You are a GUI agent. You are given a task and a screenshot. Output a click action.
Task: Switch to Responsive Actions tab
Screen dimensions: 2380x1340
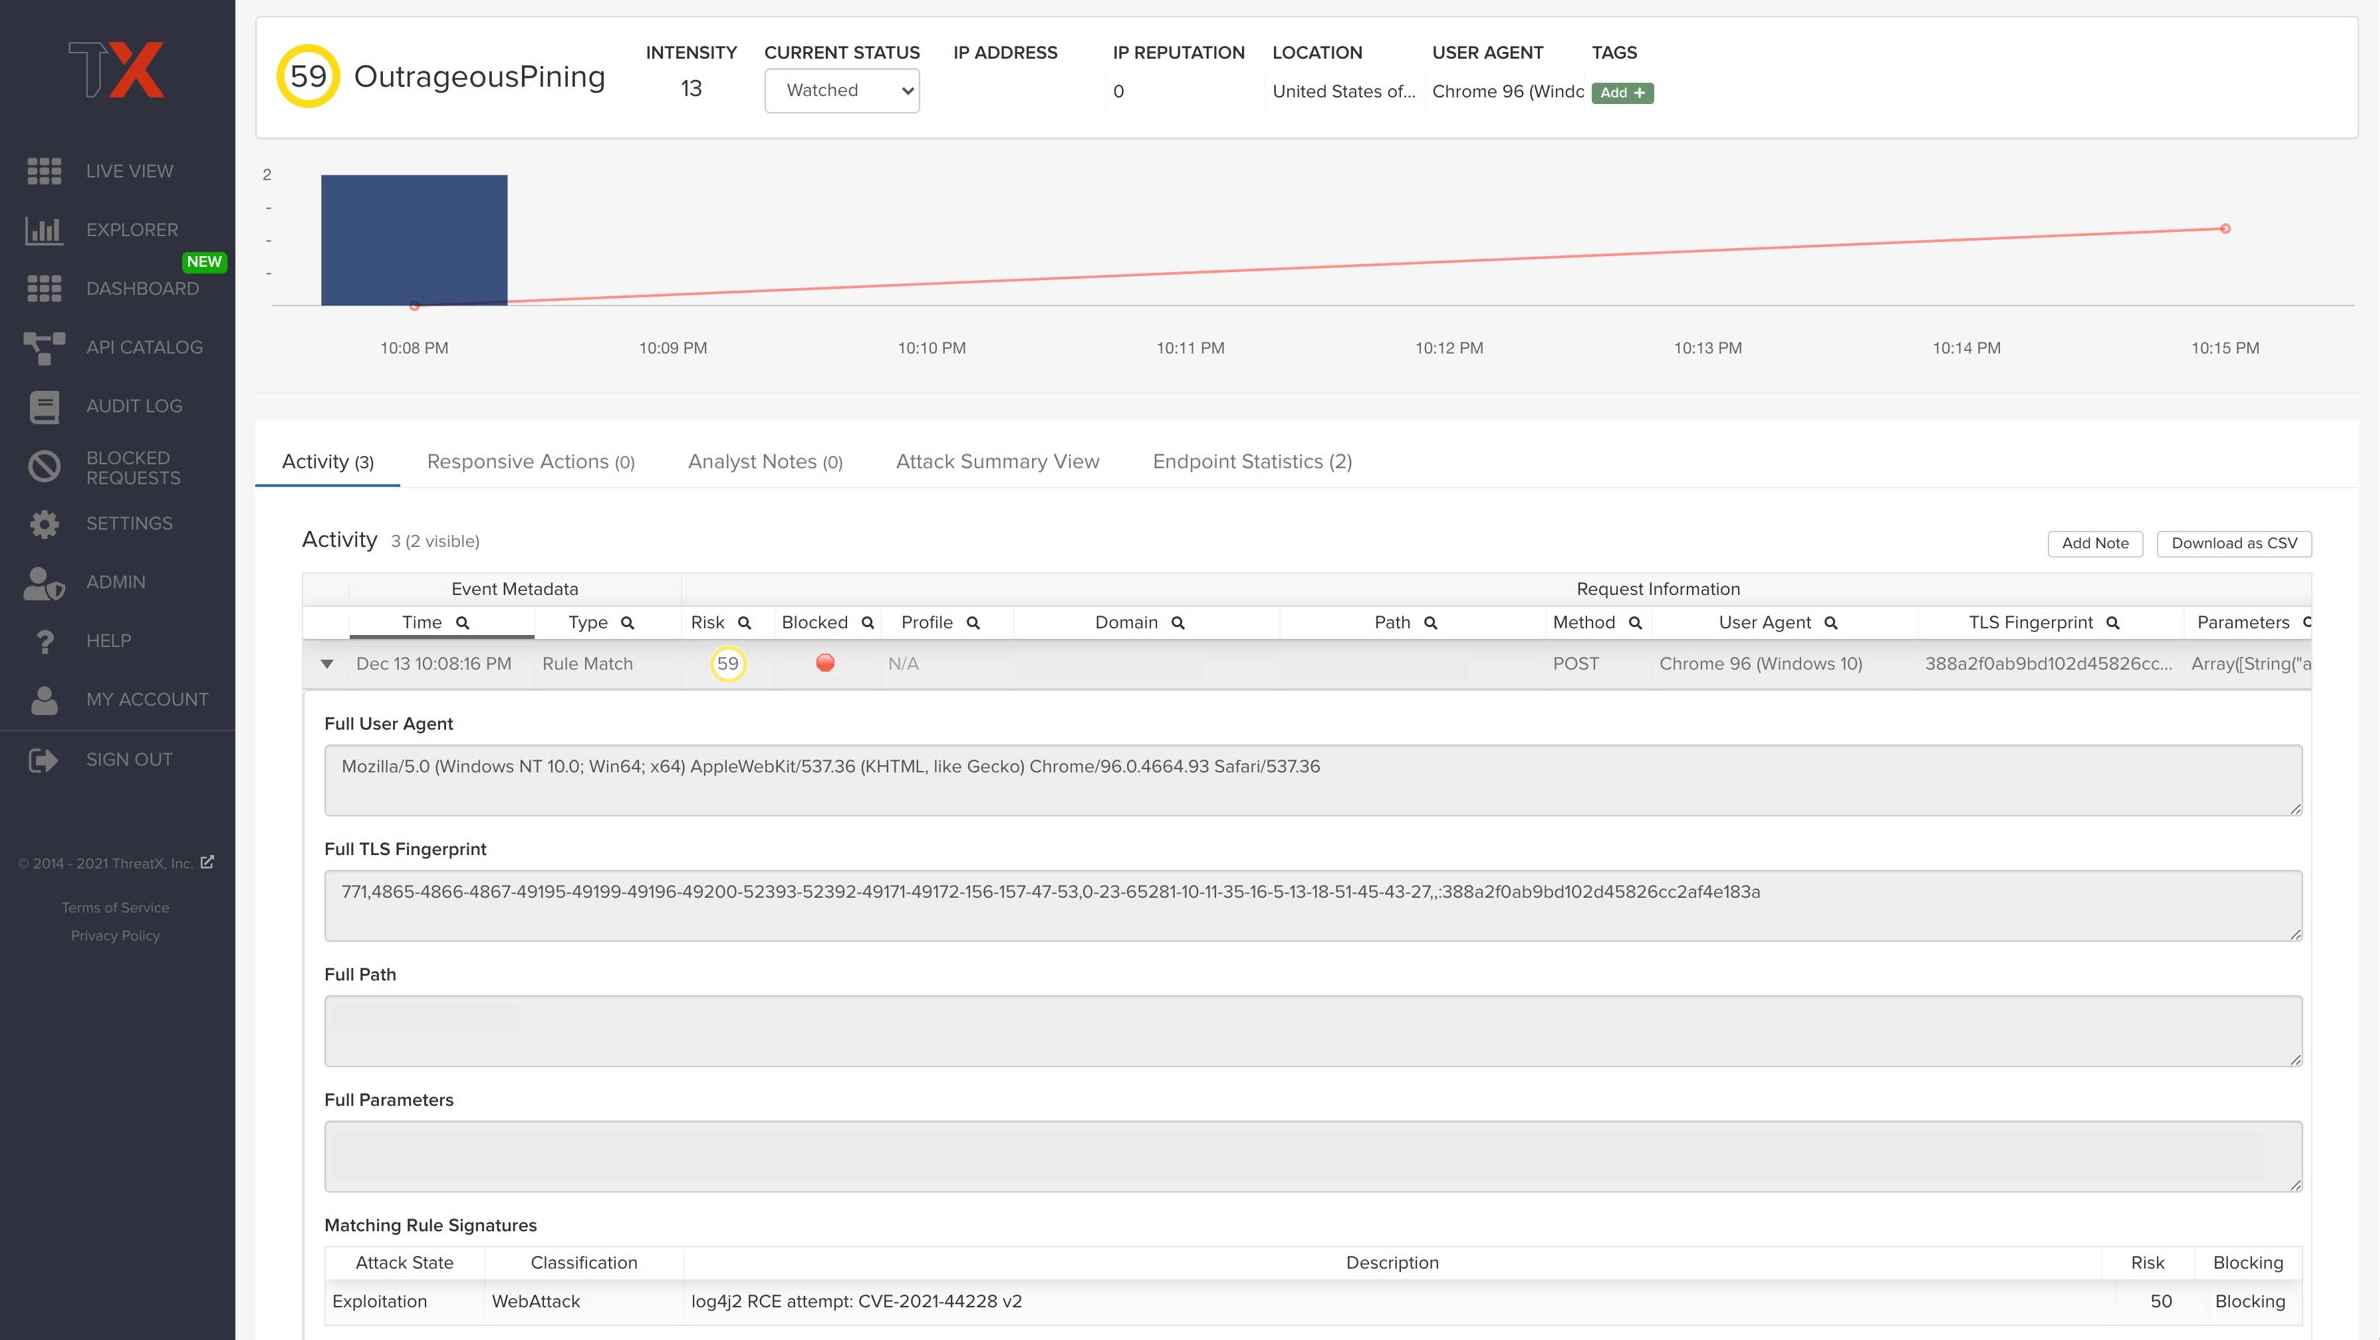pos(530,462)
